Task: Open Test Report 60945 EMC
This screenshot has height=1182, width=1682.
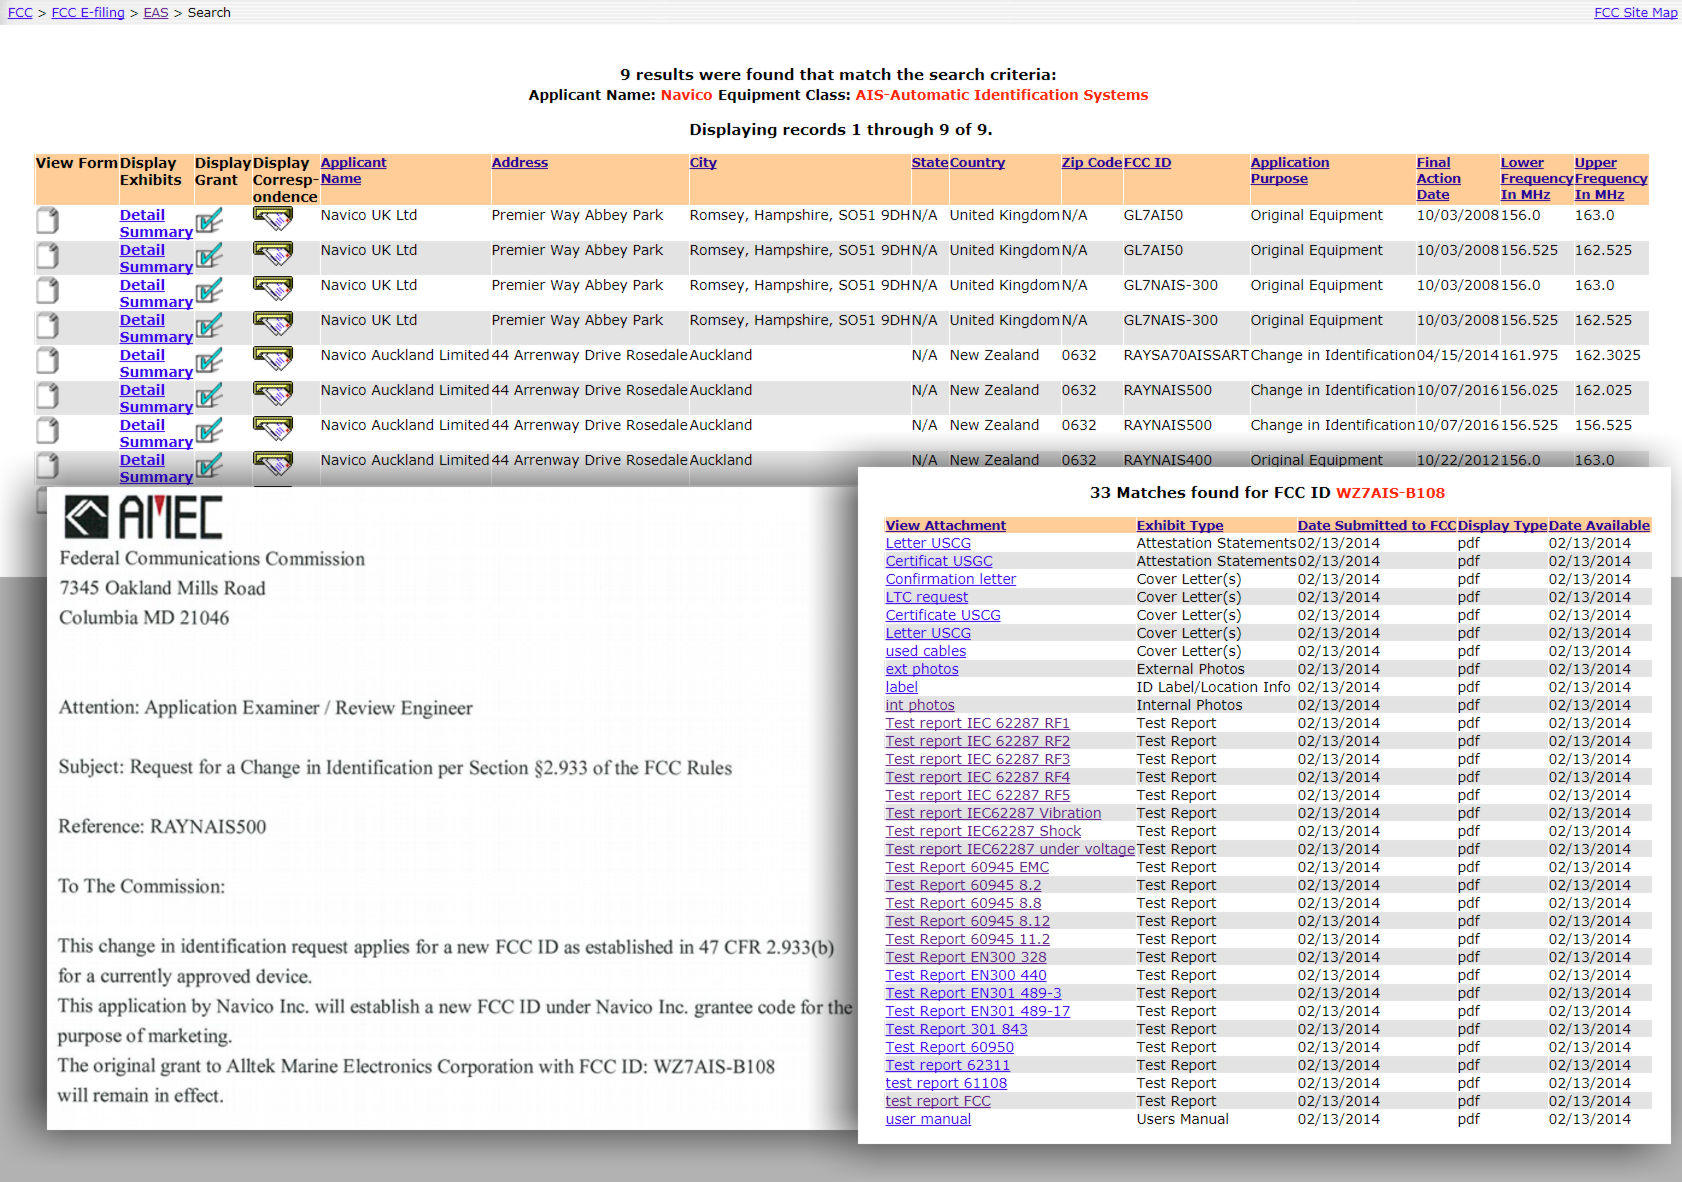Action: click(967, 867)
